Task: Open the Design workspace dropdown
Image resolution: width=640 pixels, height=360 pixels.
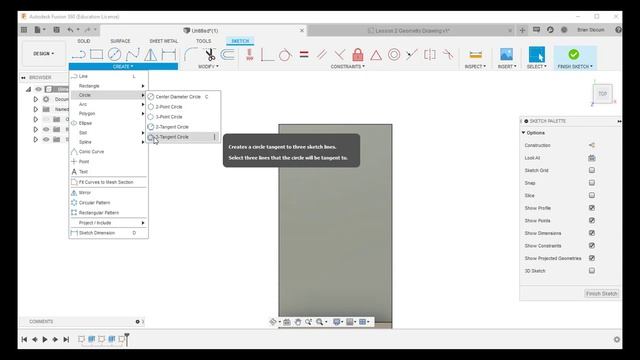Action: pos(44,53)
